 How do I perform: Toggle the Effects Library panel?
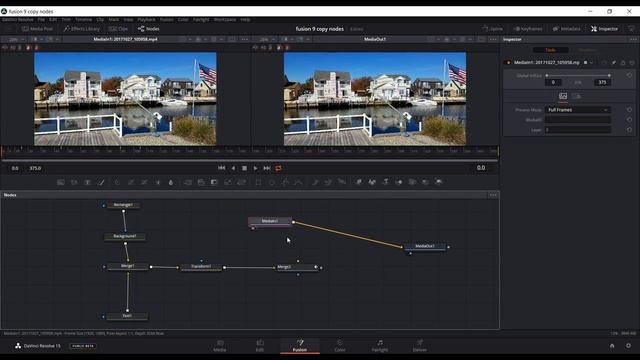tap(82, 29)
